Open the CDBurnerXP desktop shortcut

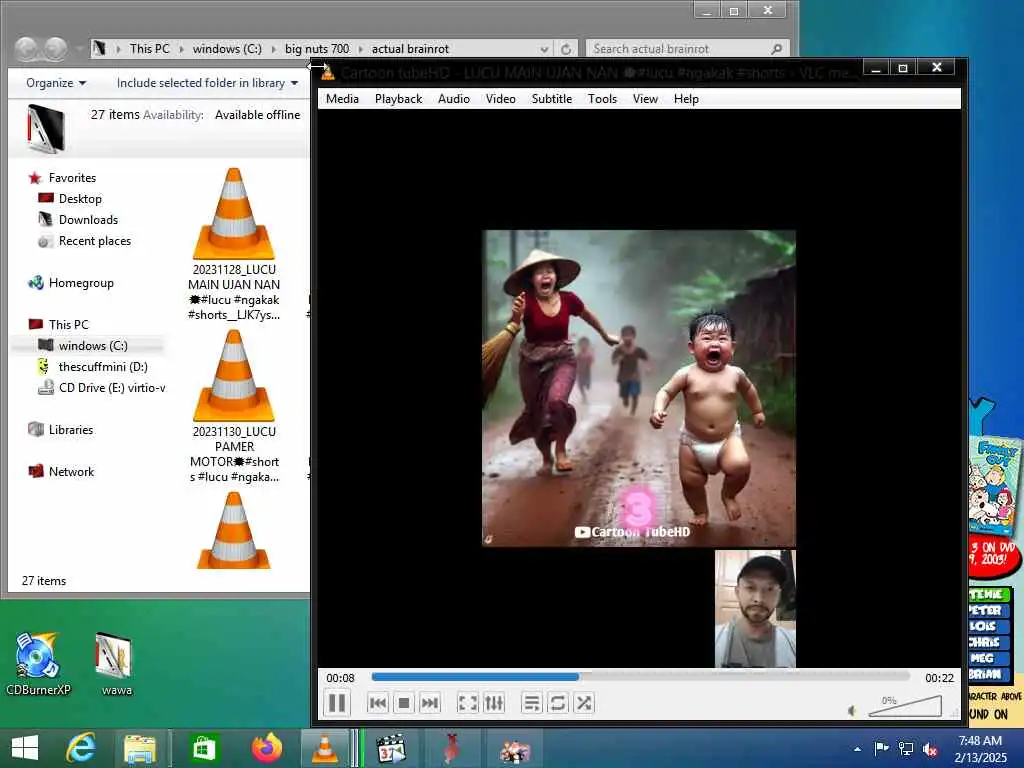(38, 664)
